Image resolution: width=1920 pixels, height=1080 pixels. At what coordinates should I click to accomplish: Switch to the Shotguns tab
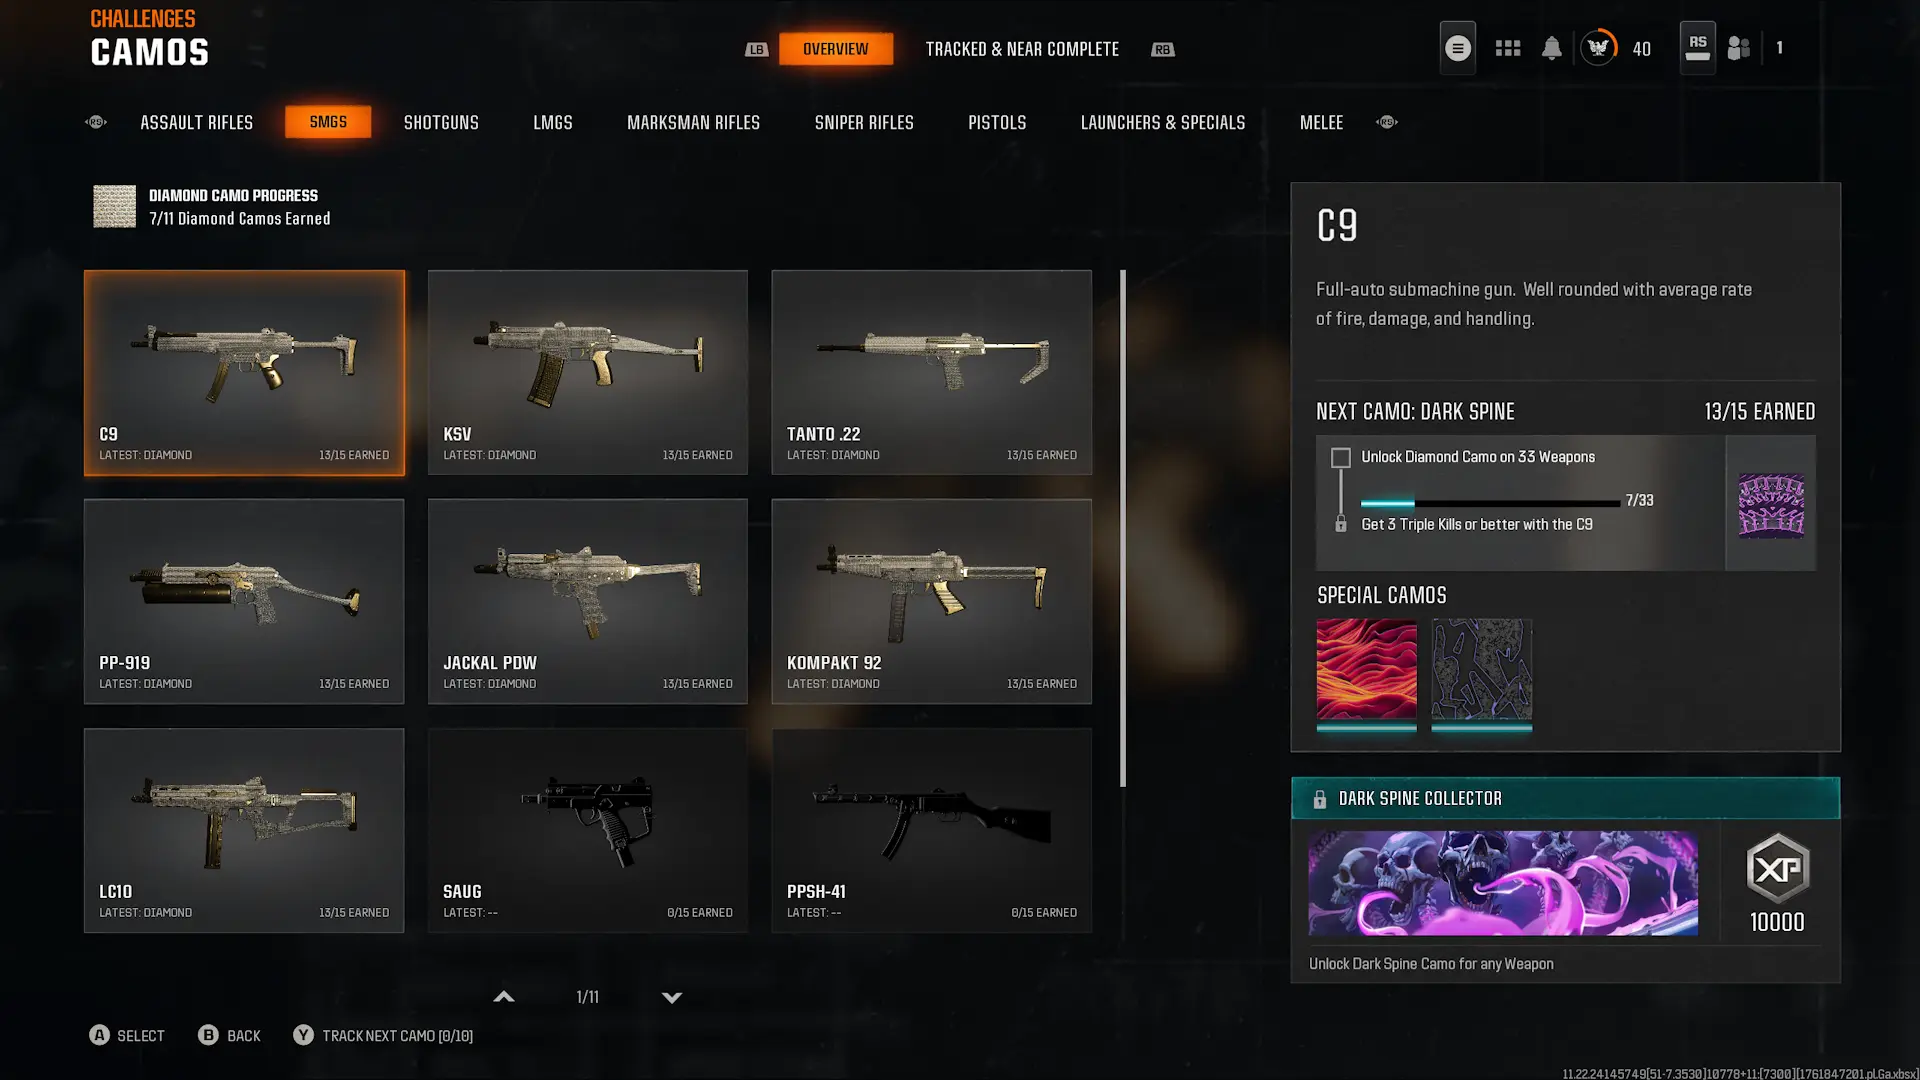tap(441, 122)
